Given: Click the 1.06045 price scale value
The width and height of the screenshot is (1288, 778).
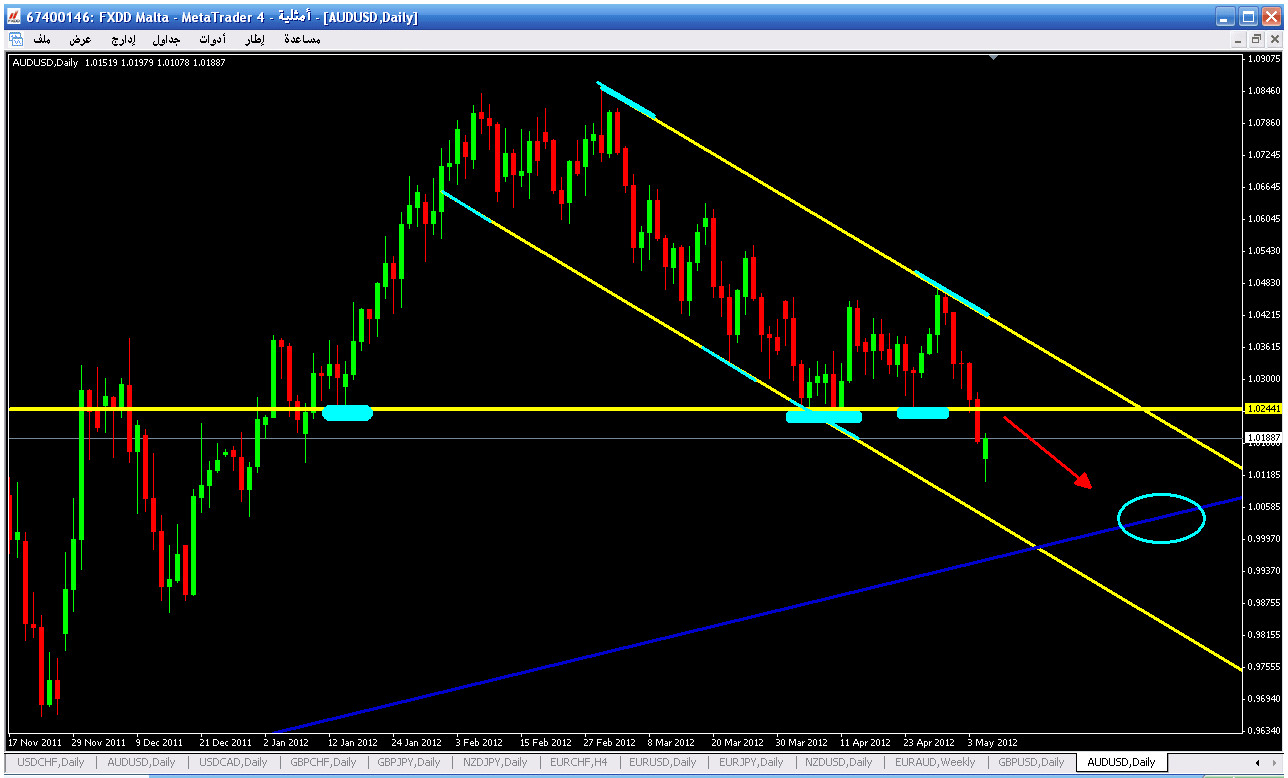Looking at the screenshot, I should pos(1263,219).
